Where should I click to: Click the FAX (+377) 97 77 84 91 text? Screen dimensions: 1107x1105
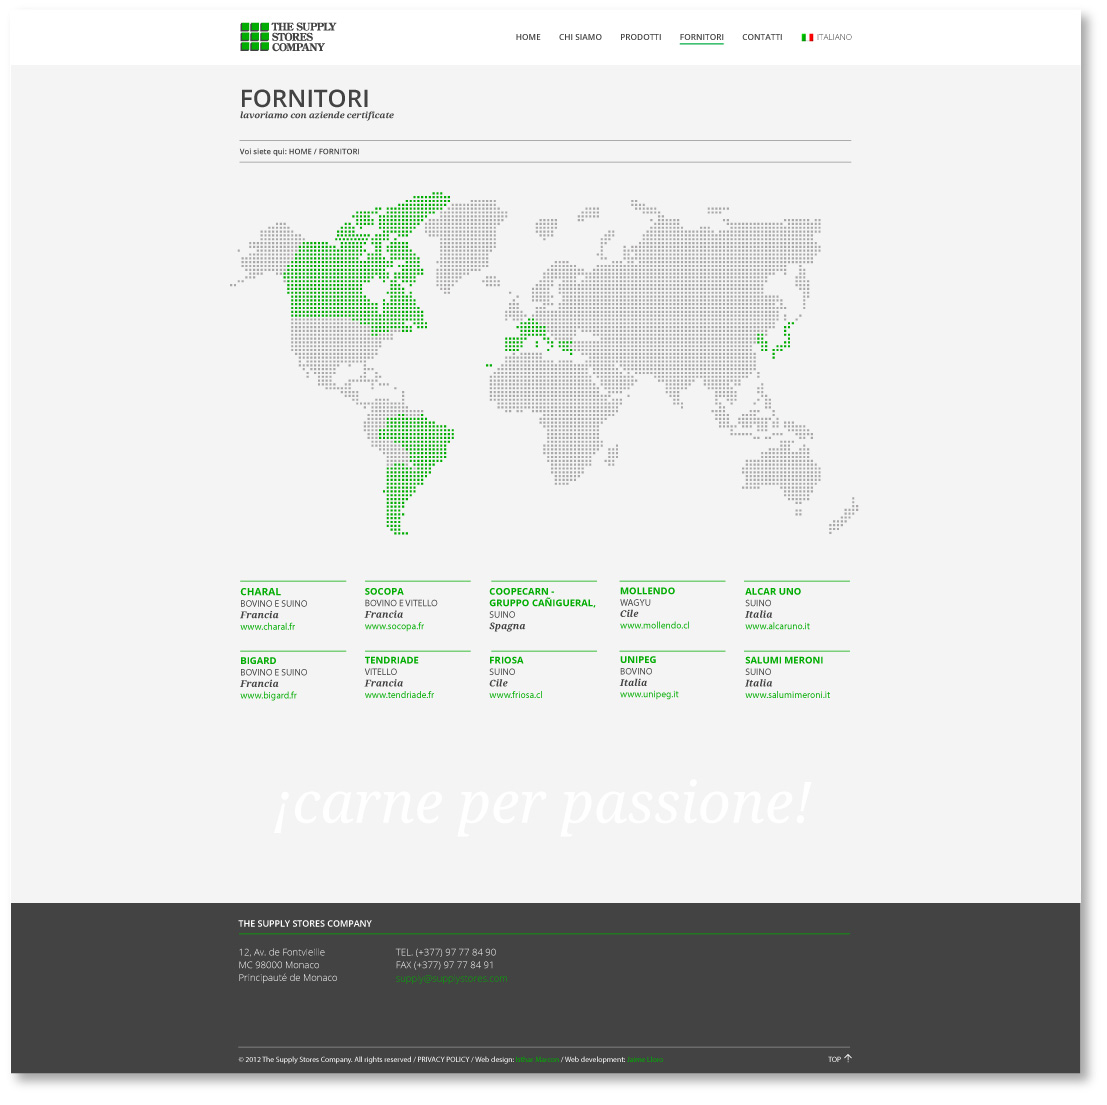(444, 965)
